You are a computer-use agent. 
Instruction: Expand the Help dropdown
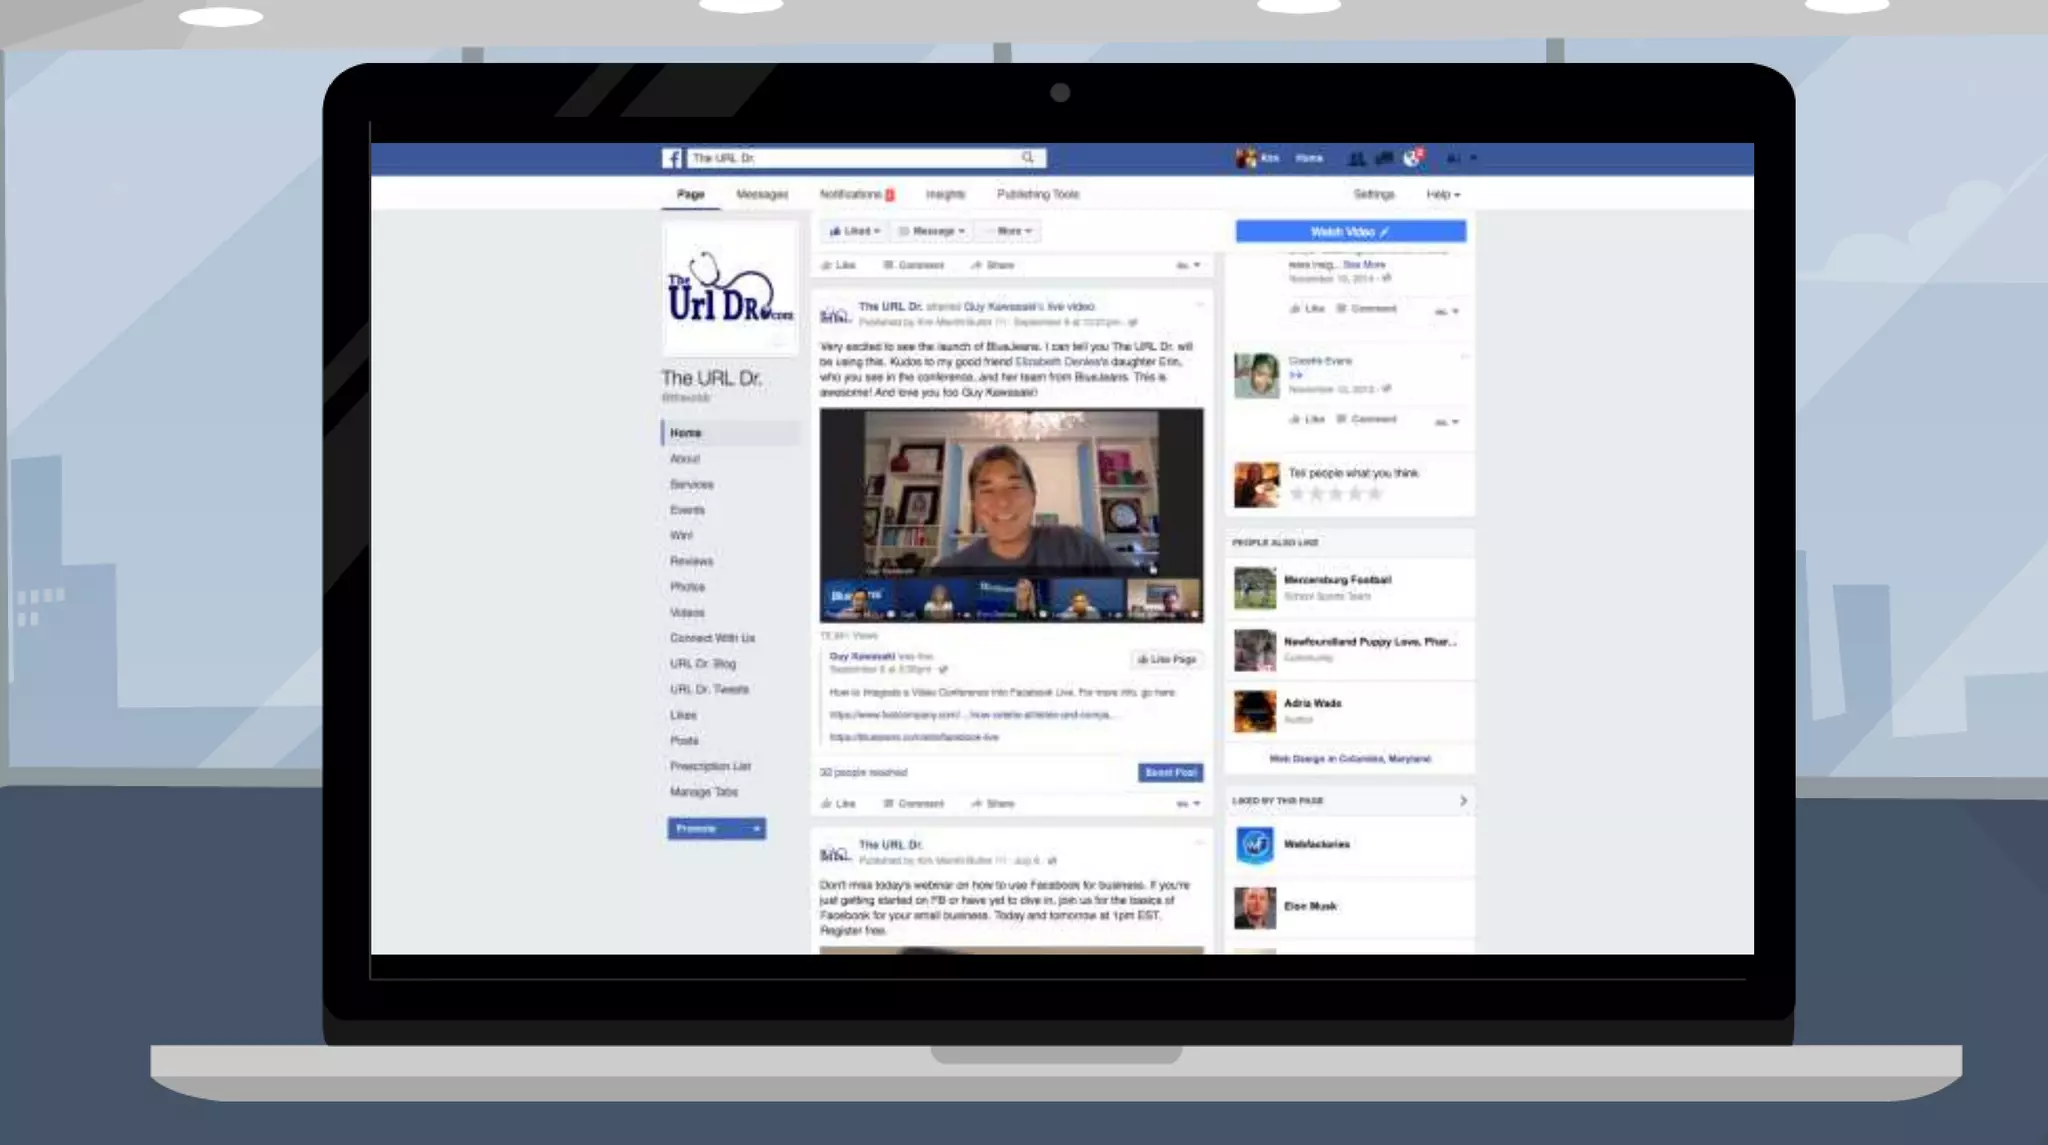pos(1442,194)
